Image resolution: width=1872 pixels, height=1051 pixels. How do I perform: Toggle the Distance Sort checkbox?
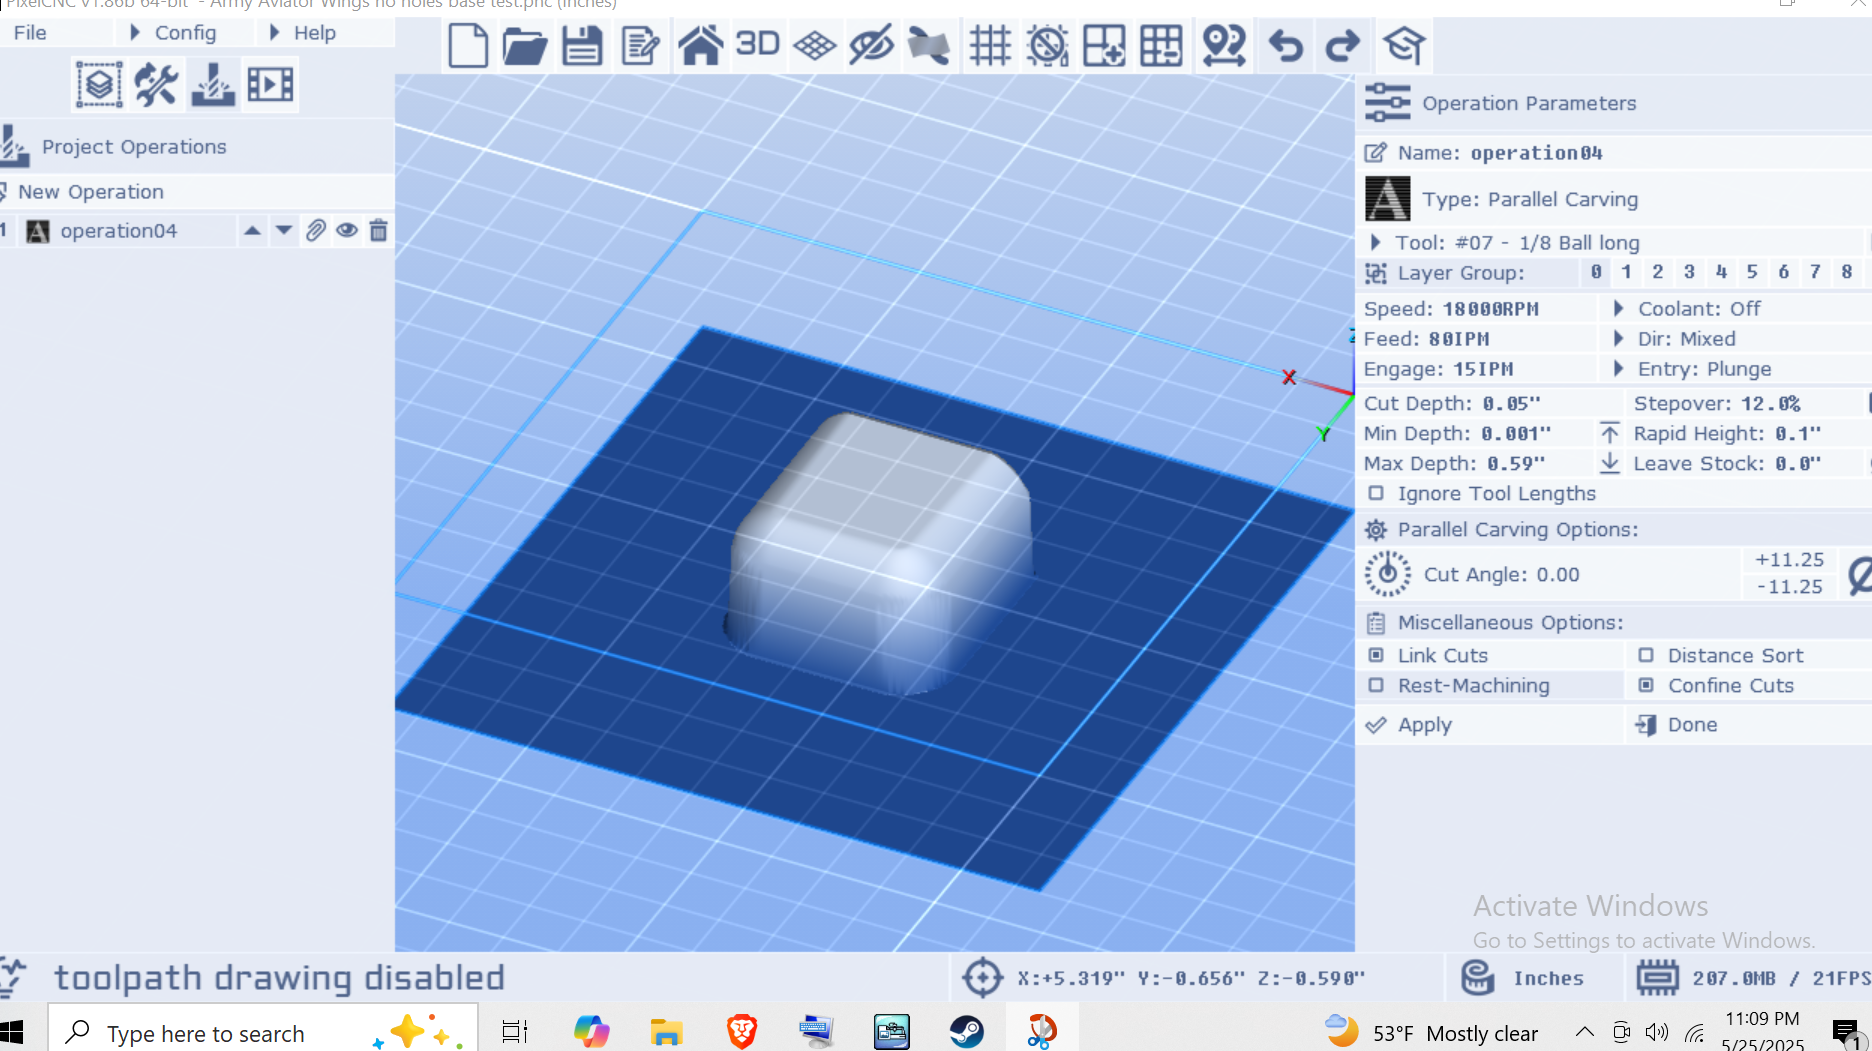click(1646, 655)
